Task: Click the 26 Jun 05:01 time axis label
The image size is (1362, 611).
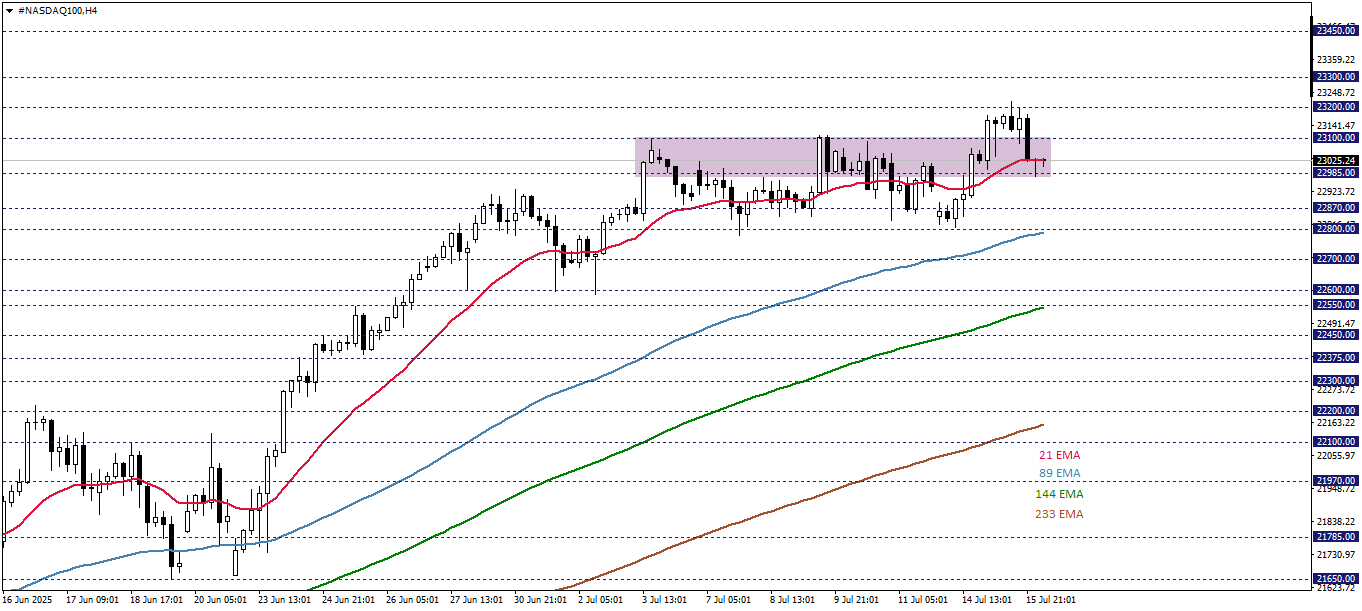Action: pos(412,599)
